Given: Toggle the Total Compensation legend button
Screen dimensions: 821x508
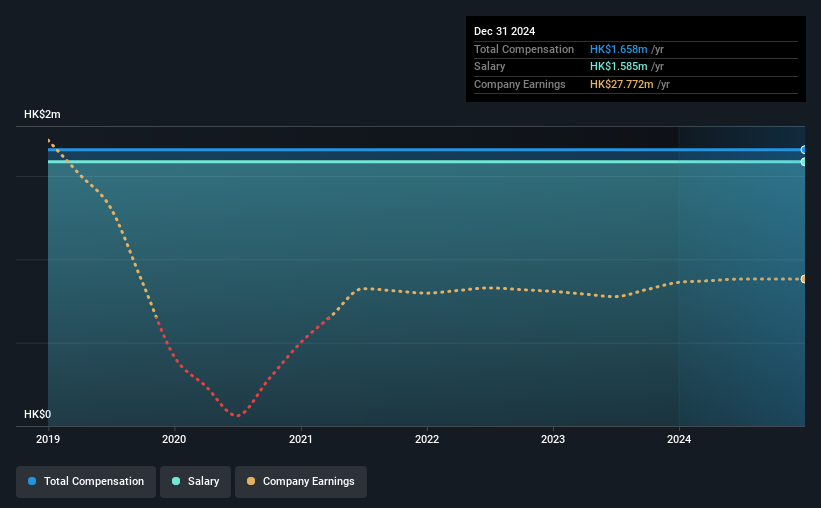Looking at the screenshot, I should click(x=86, y=482).
